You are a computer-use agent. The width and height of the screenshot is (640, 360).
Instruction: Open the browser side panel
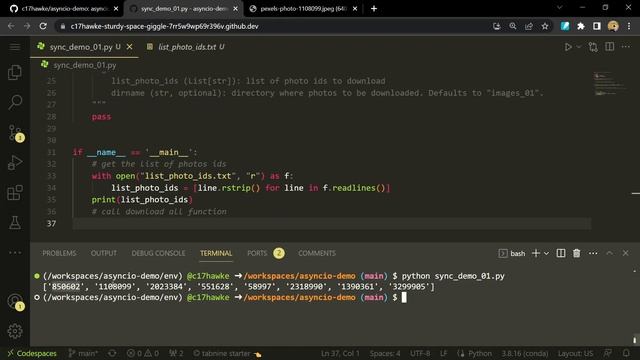(x=597, y=26)
